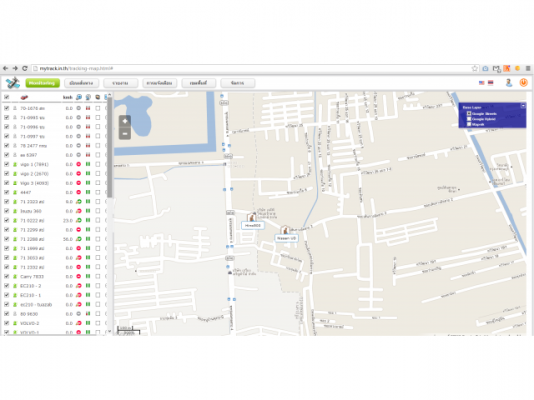534x400 pixels.
Task: Click the 56.0 speed value
Action: 68,239
